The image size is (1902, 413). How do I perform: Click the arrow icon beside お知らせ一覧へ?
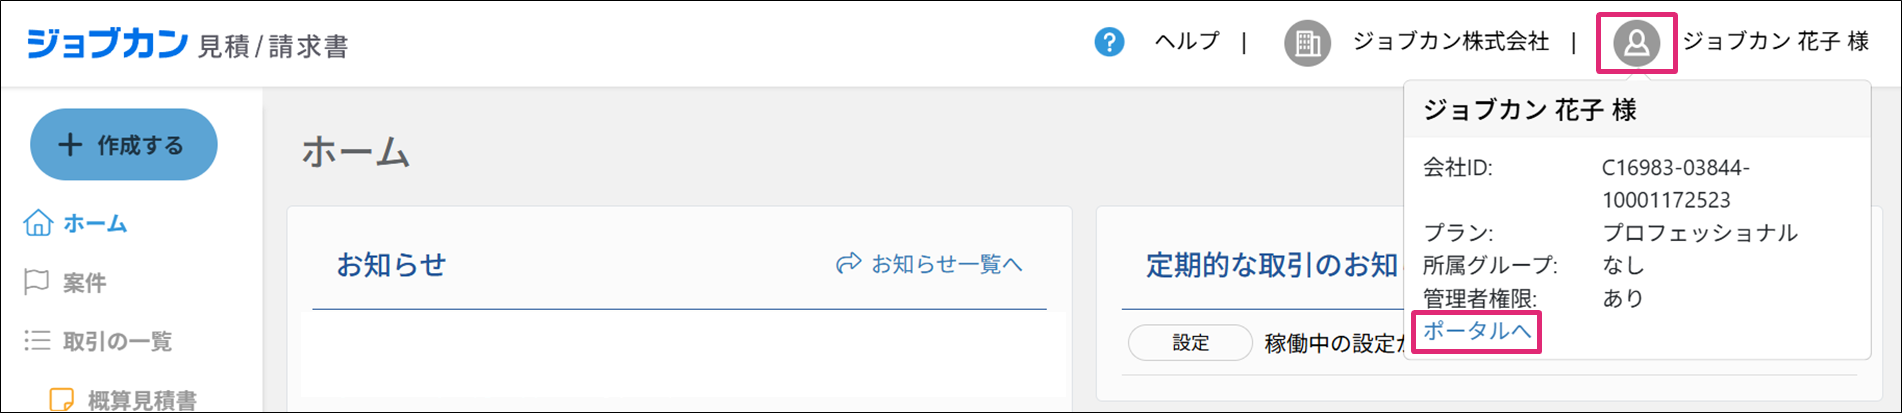[848, 264]
